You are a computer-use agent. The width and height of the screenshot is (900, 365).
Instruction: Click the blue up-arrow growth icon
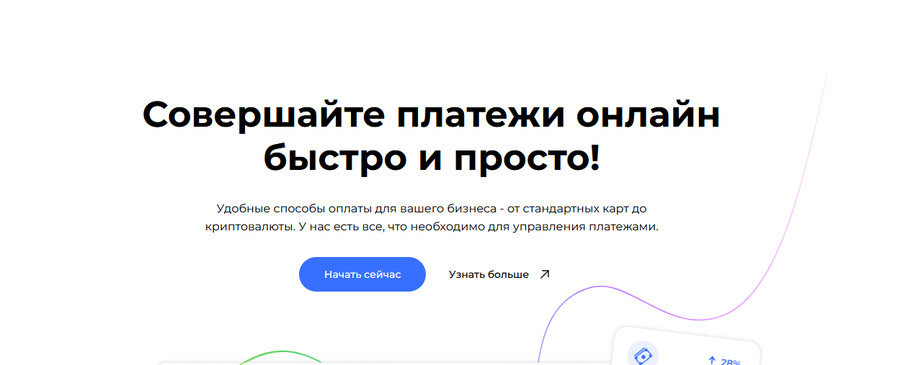pos(712,360)
